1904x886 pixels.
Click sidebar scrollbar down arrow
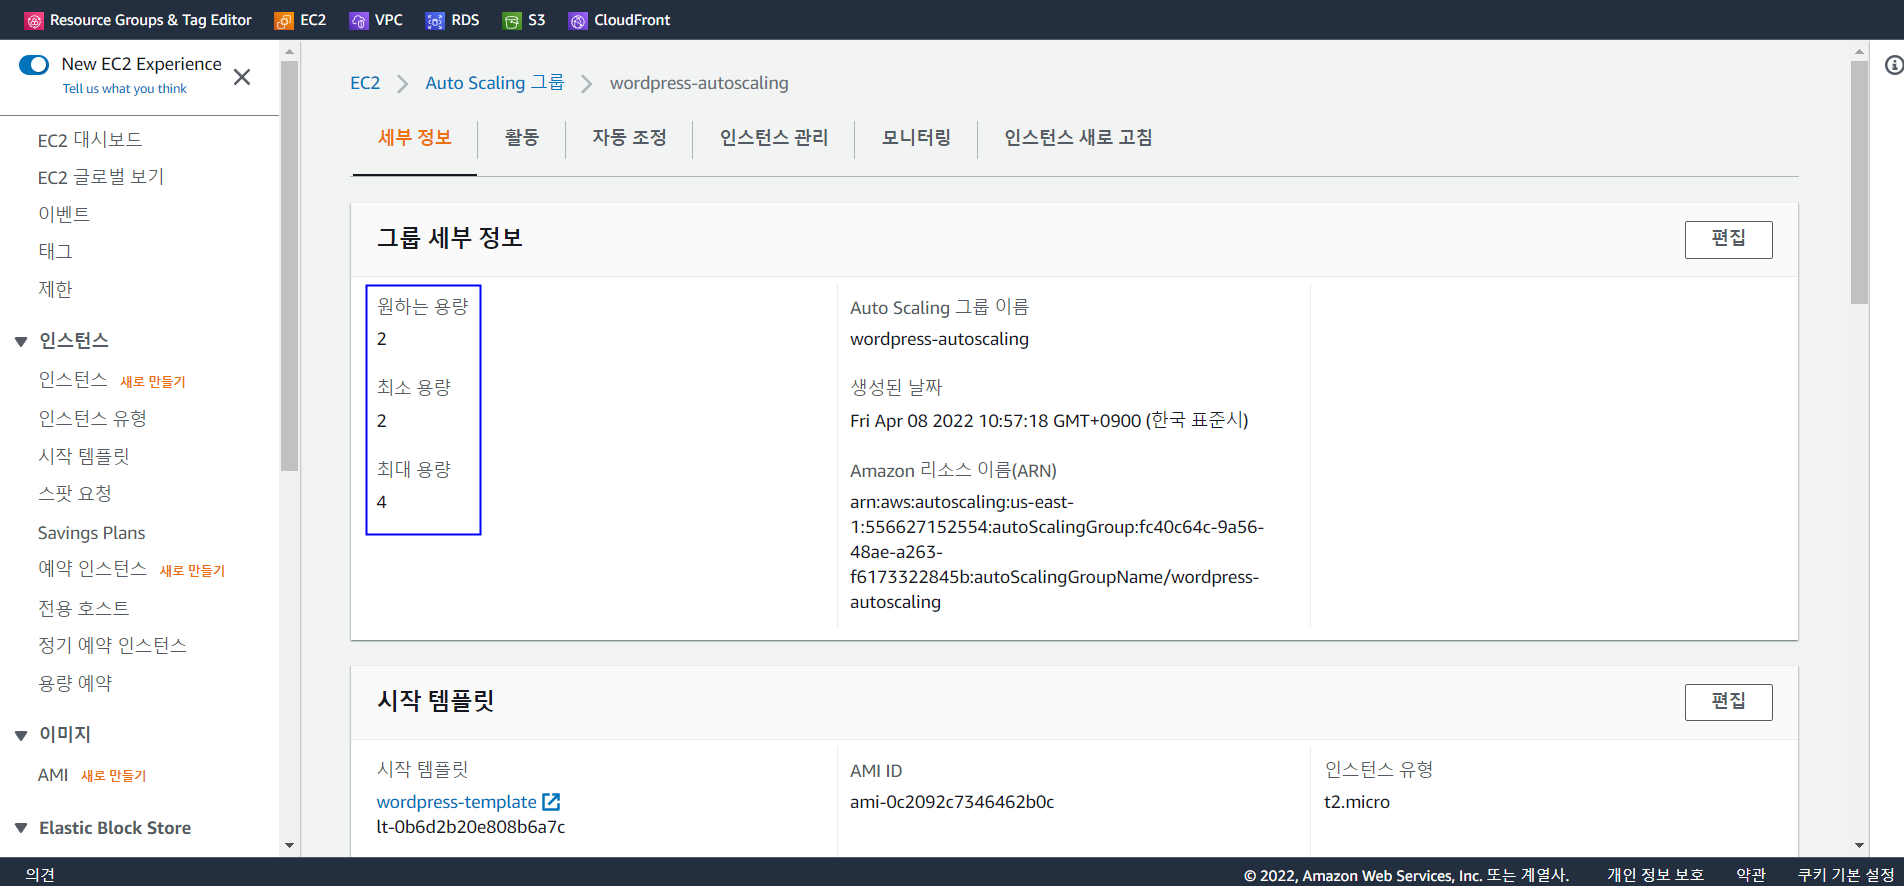click(x=289, y=846)
